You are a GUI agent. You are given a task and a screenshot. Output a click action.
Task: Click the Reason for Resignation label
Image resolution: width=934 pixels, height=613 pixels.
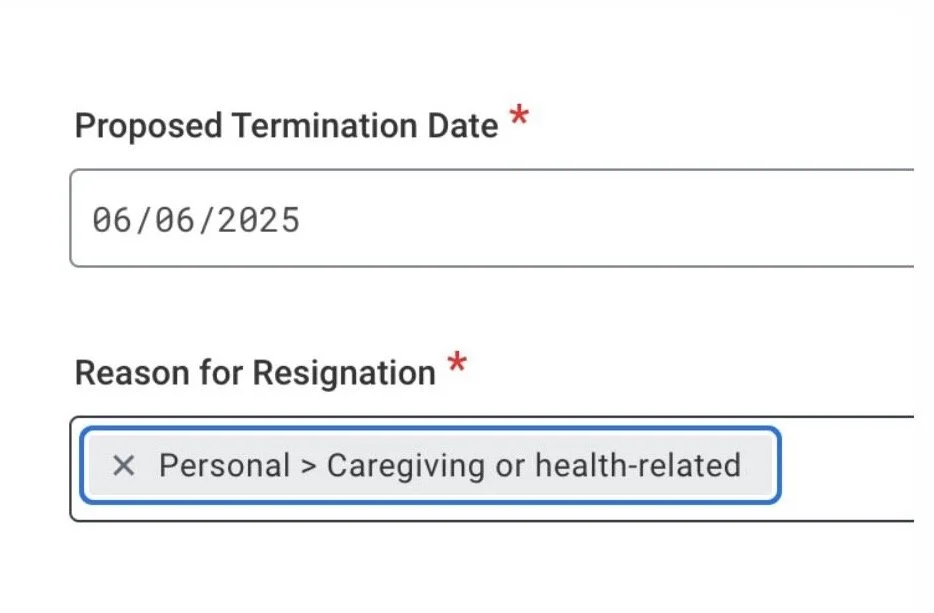[x=255, y=373]
